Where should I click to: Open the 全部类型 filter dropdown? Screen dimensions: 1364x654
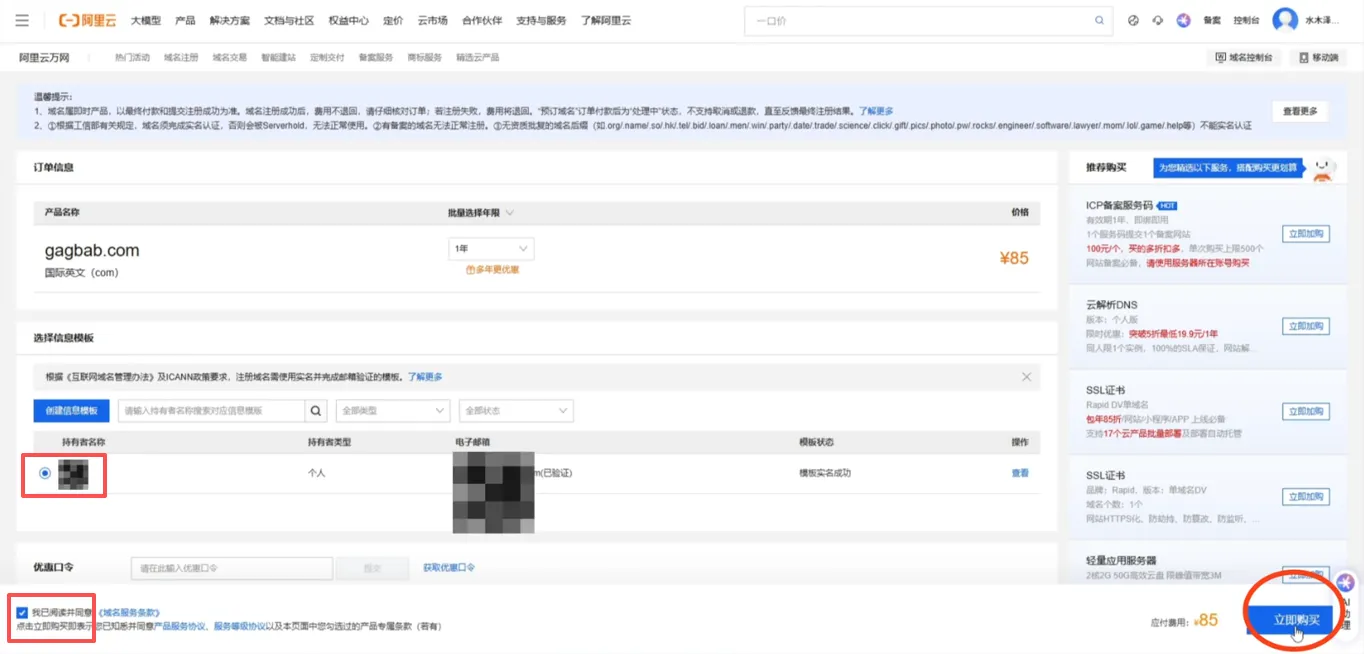coord(393,410)
